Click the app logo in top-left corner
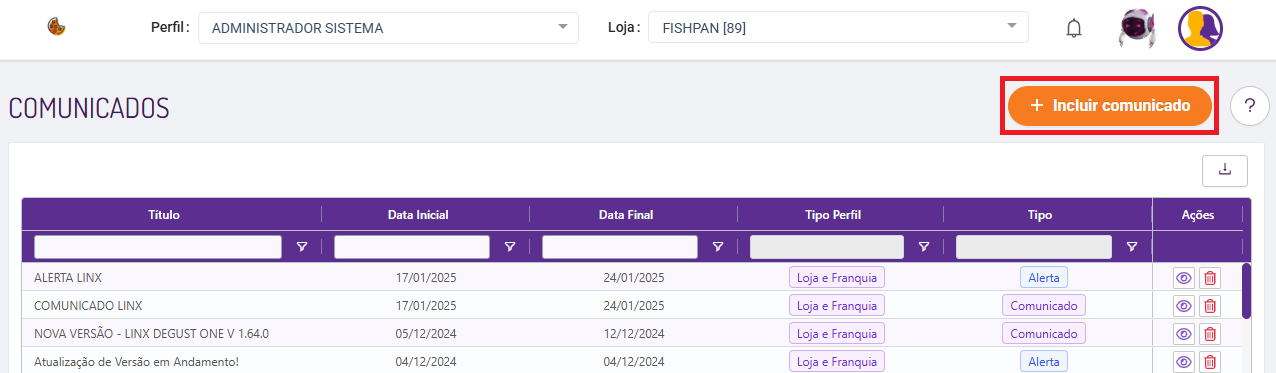The image size is (1276, 373). click(57, 27)
